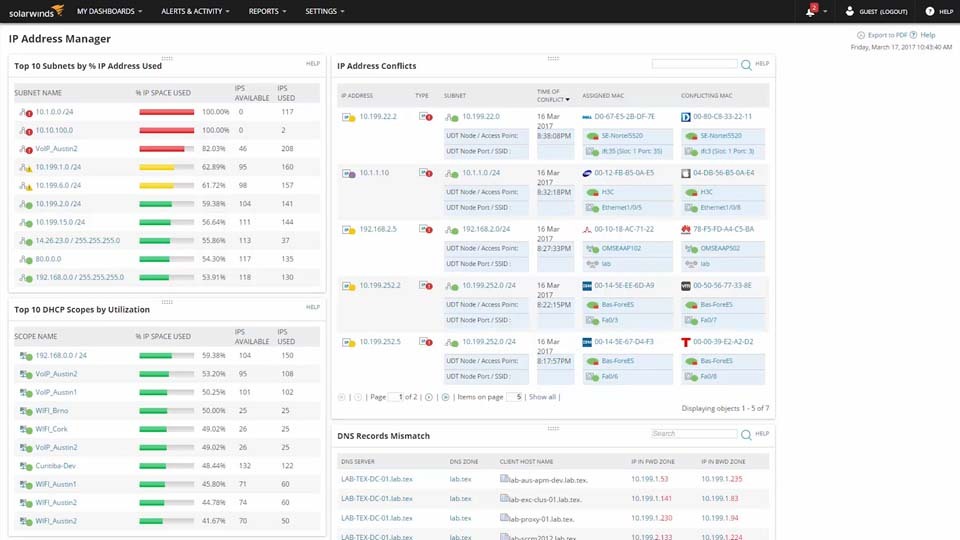The width and height of the screenshot is (960, 540).
Task: Click the SolarWinds logo
Action: tap(36, 11)
